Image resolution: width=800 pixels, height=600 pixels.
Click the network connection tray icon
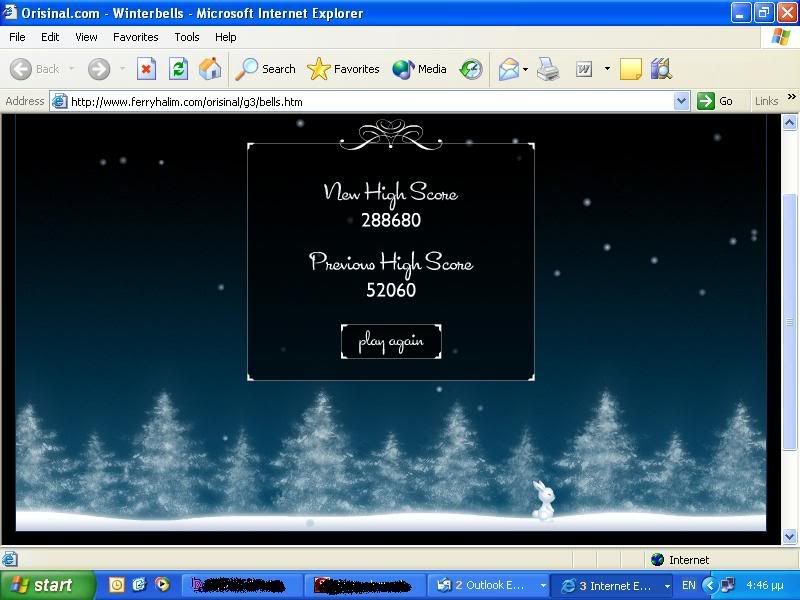tap(728, 585)
